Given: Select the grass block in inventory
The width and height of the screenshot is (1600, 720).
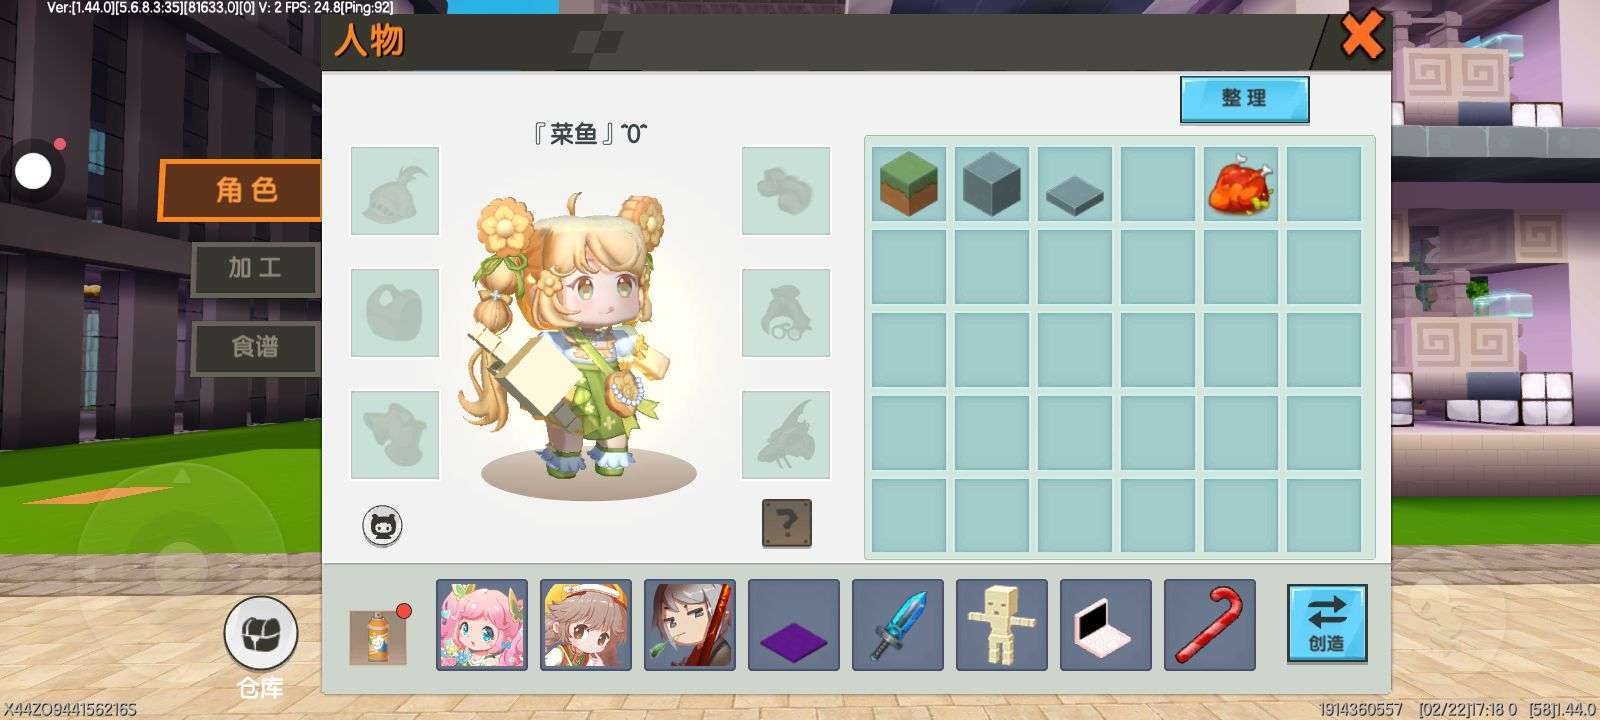Looking at the screenshot, I should click(x=908, y=184).
